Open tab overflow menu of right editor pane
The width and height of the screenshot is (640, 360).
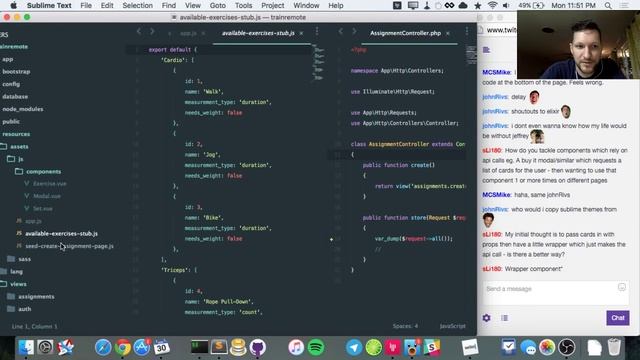tap(467, 31)
